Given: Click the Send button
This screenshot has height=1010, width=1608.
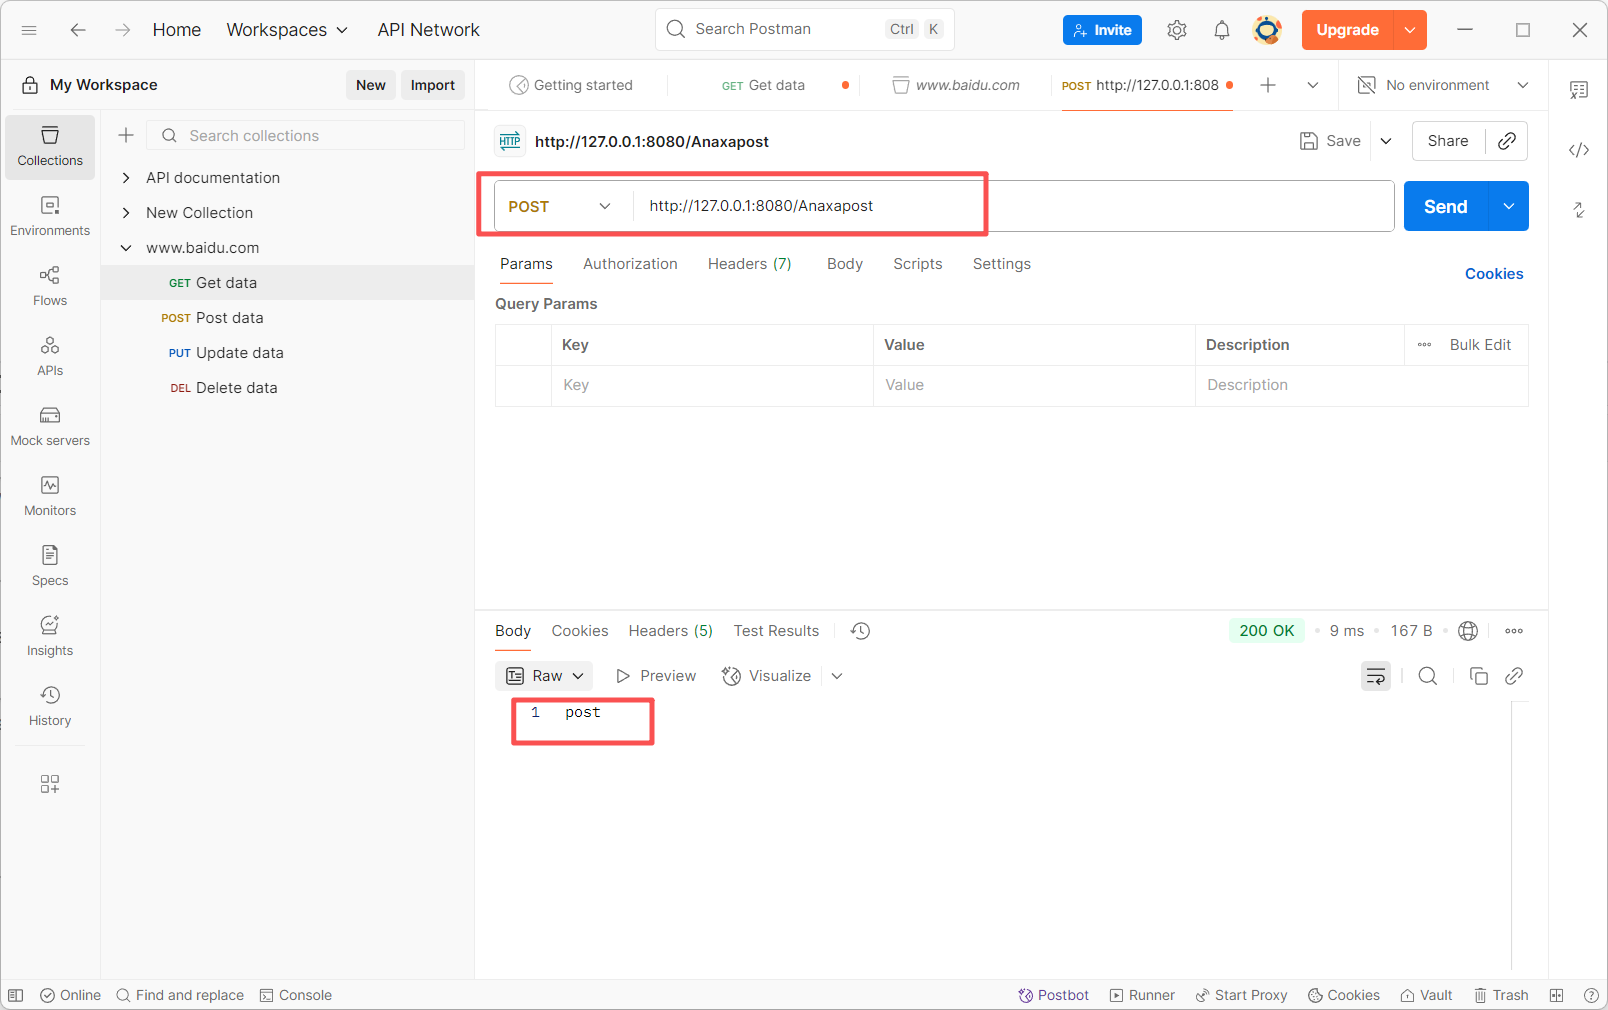Looking at the screenshot, I should coord(1446,206).
